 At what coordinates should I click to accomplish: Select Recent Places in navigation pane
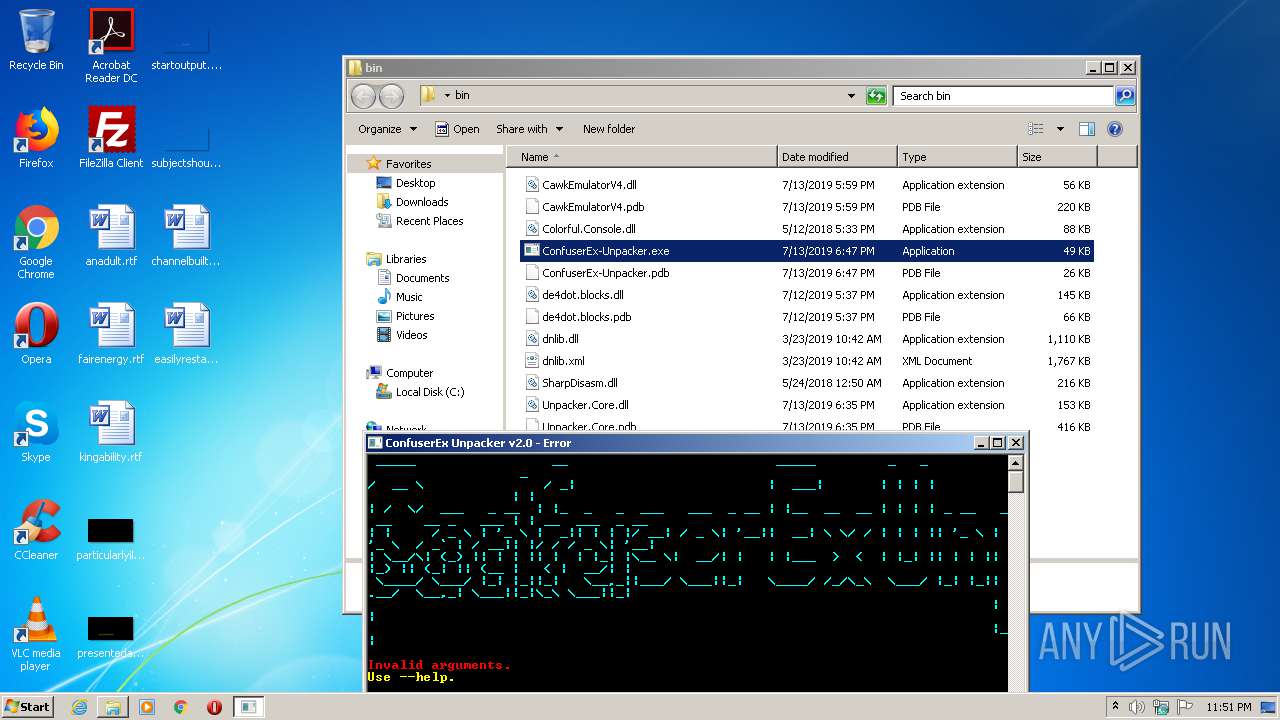429,221
